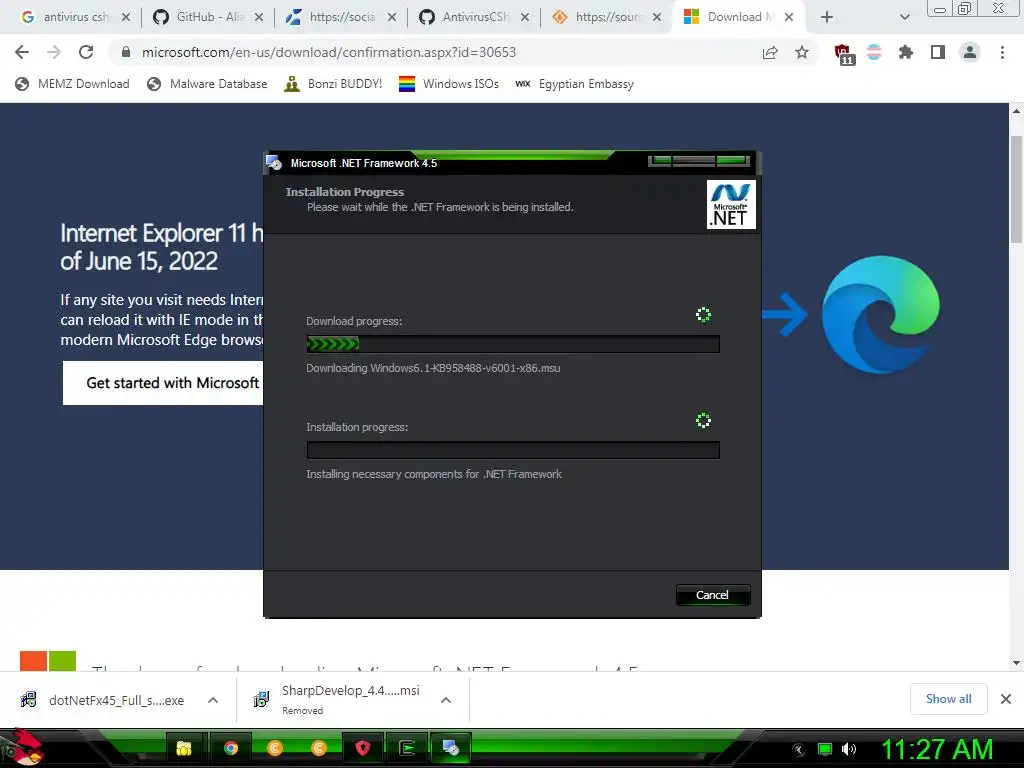
Task: Open a new tab with the plus button
Action: point(827,17)
